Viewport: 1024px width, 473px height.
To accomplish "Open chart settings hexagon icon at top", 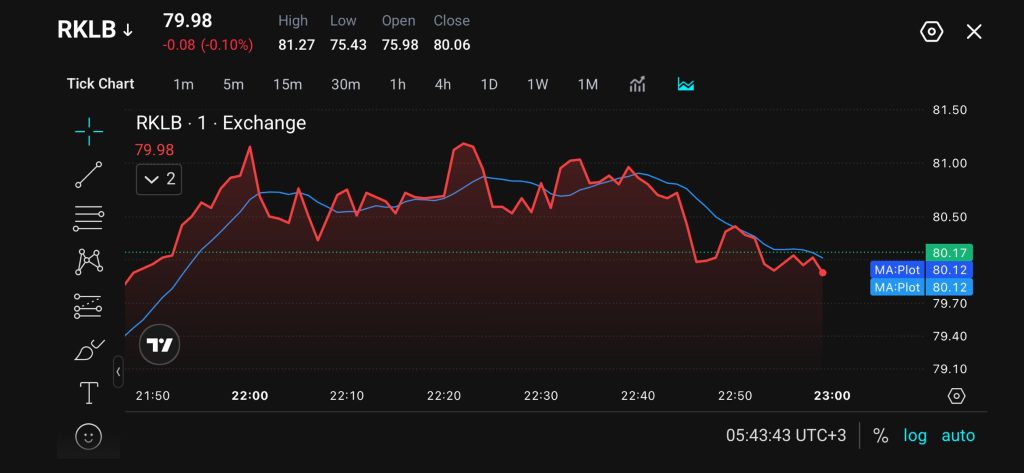I will (931, 31).
